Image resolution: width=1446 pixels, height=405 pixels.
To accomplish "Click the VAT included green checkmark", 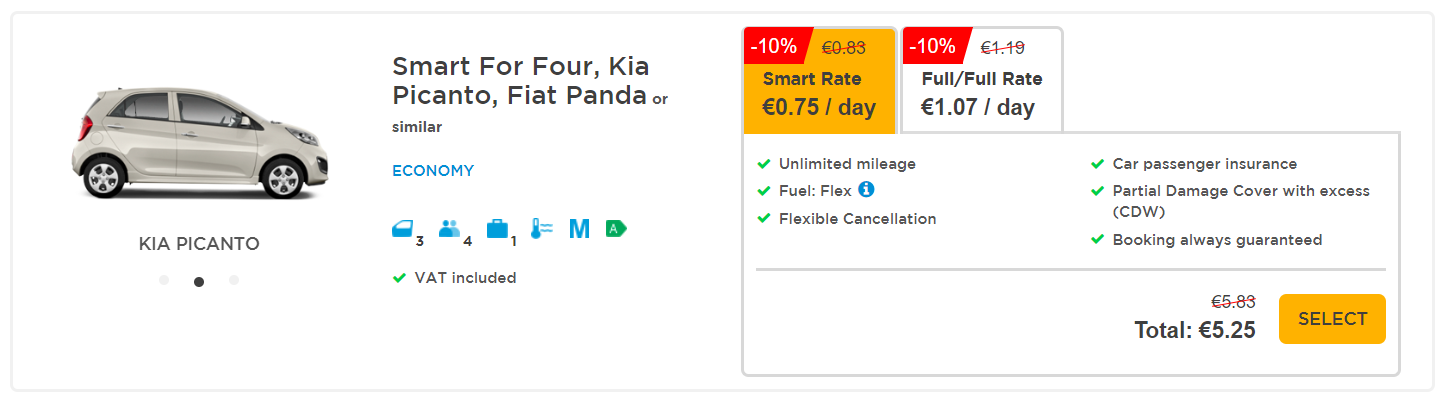I will coord(400,278).
